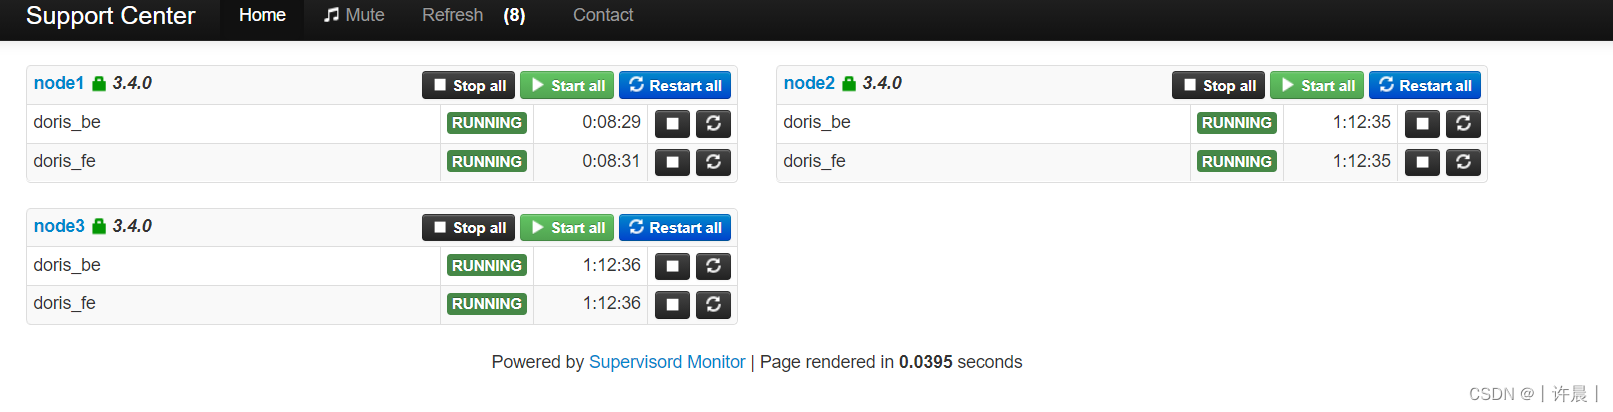Open the node2 server link
The height and width of the screenshot is (412, 1613).
tap(809, 83)
